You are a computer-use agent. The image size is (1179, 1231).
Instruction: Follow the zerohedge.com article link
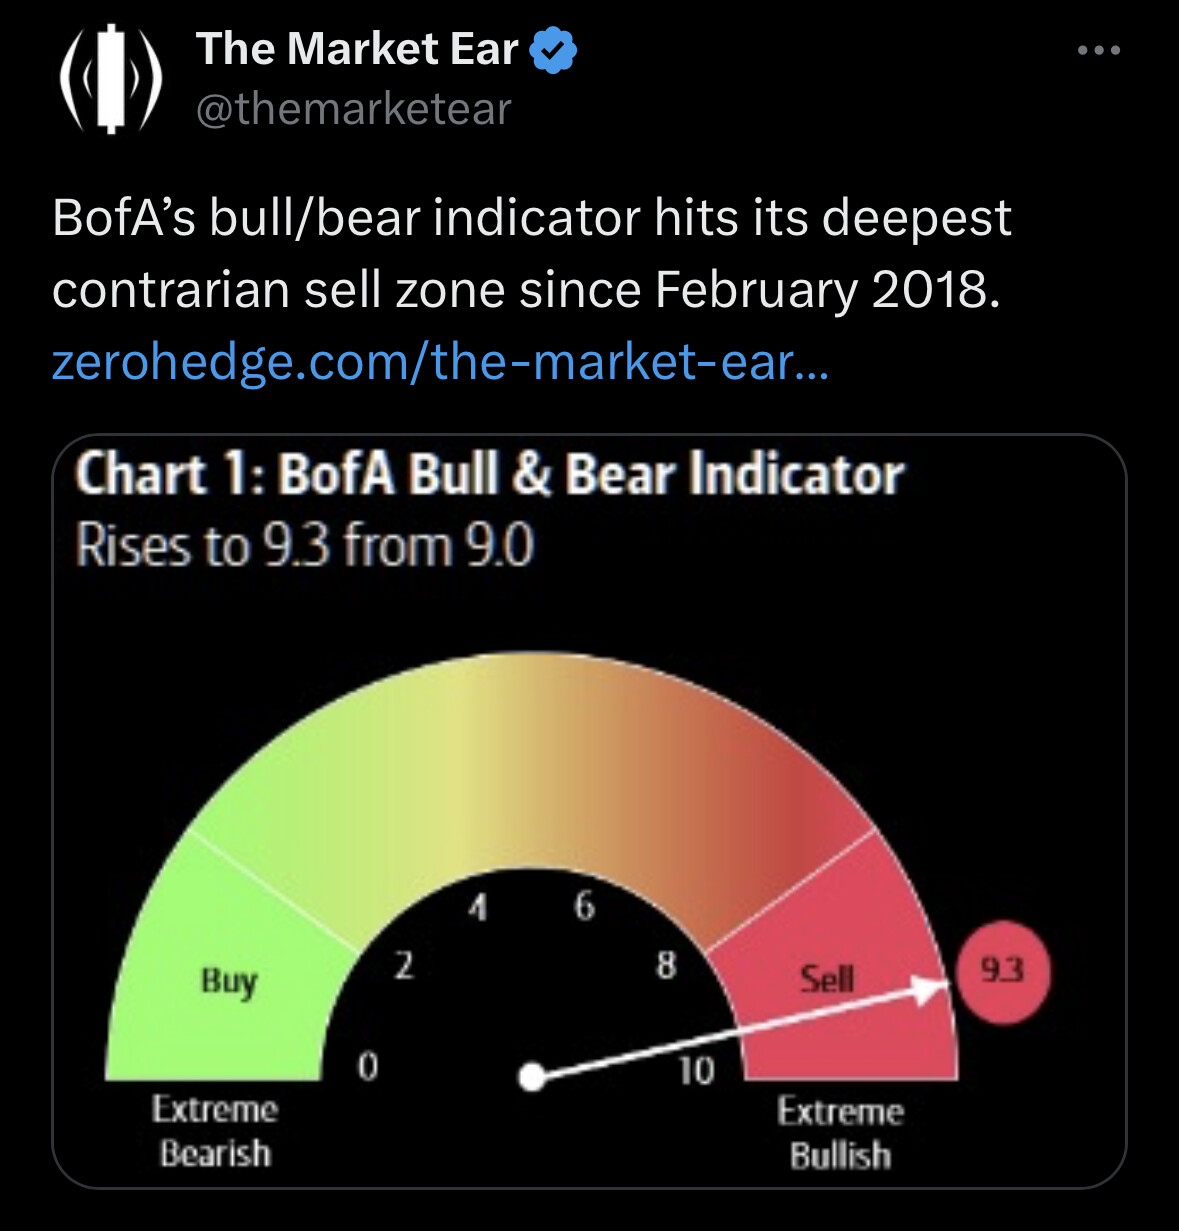pos(440,362)
